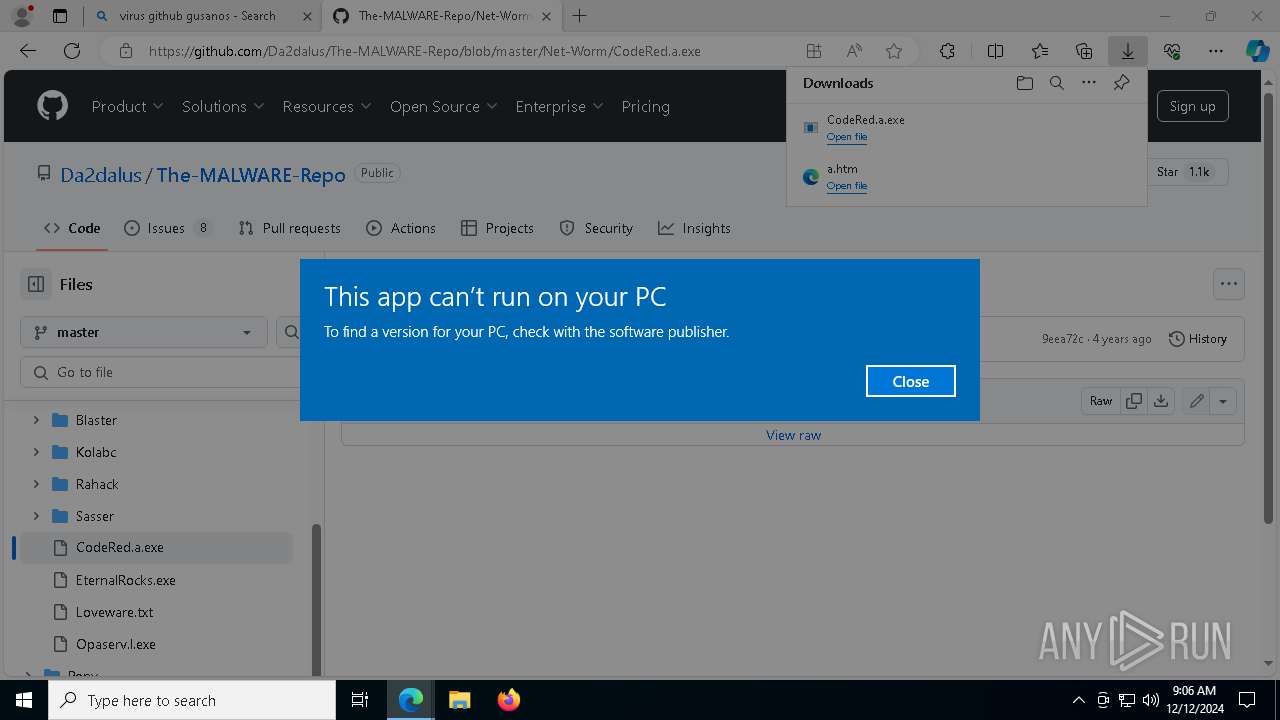Open the Security tab

596,228
